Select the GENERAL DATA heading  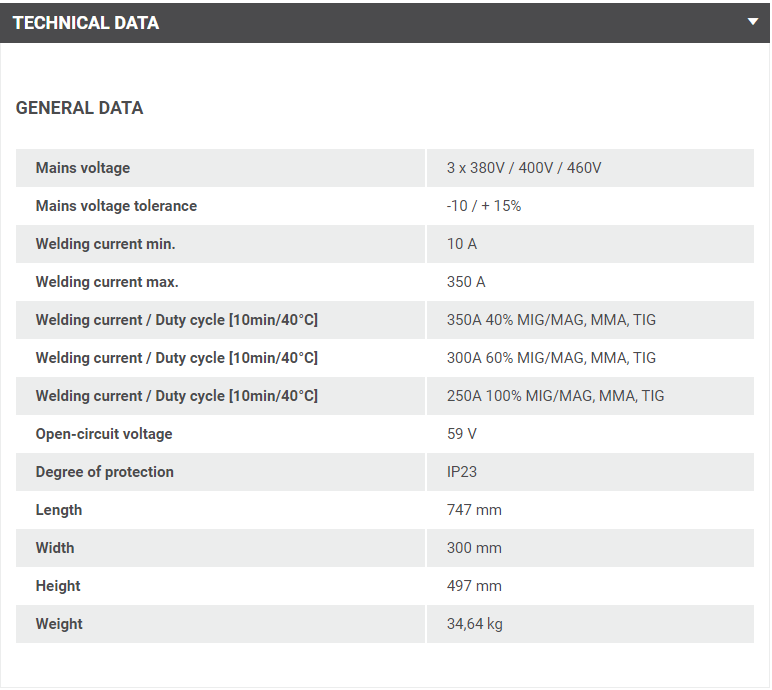tap(79, 108)
